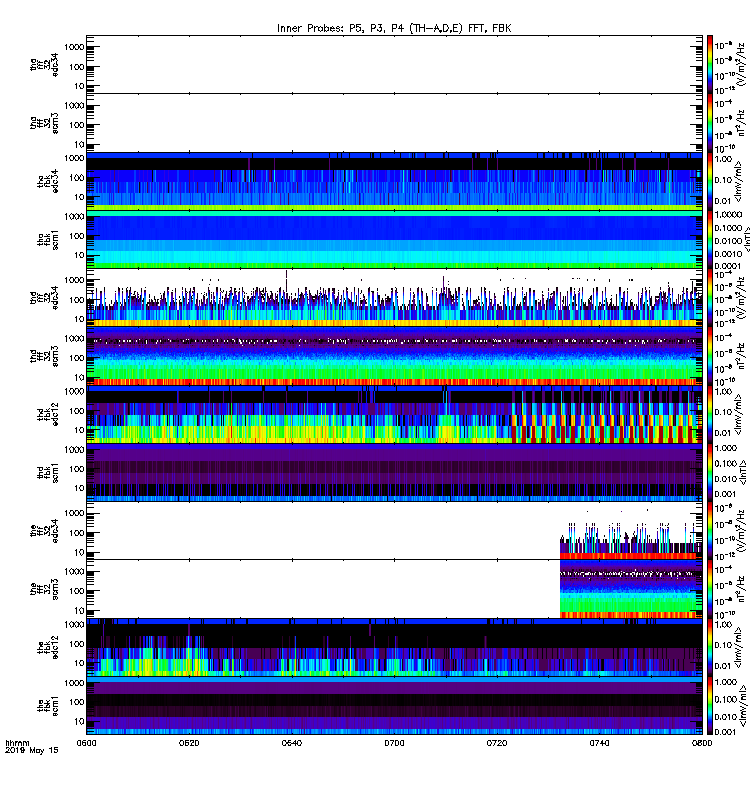Pick the color bar beside thd fbk edc12 panel
Screen dimensions: 750x800
(x=710, y=414)
